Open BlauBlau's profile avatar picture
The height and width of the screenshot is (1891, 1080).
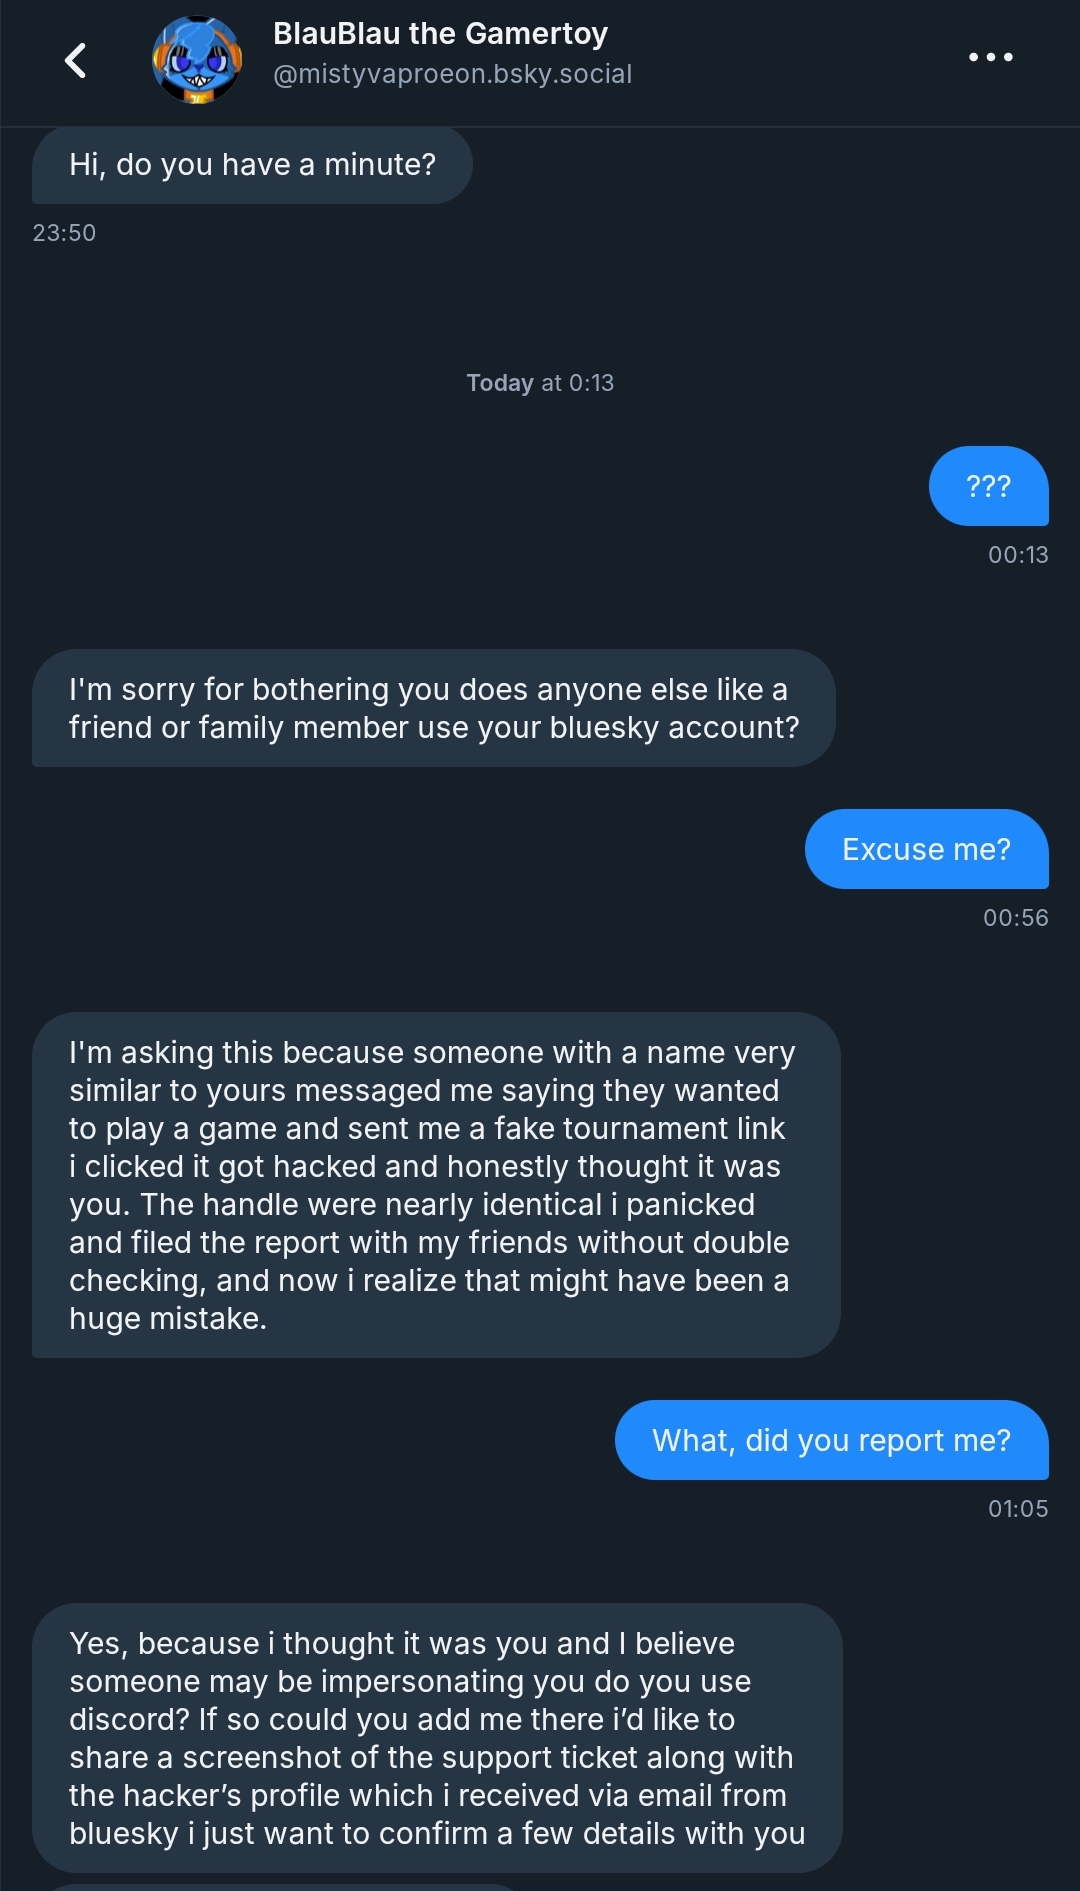point(197,60)
